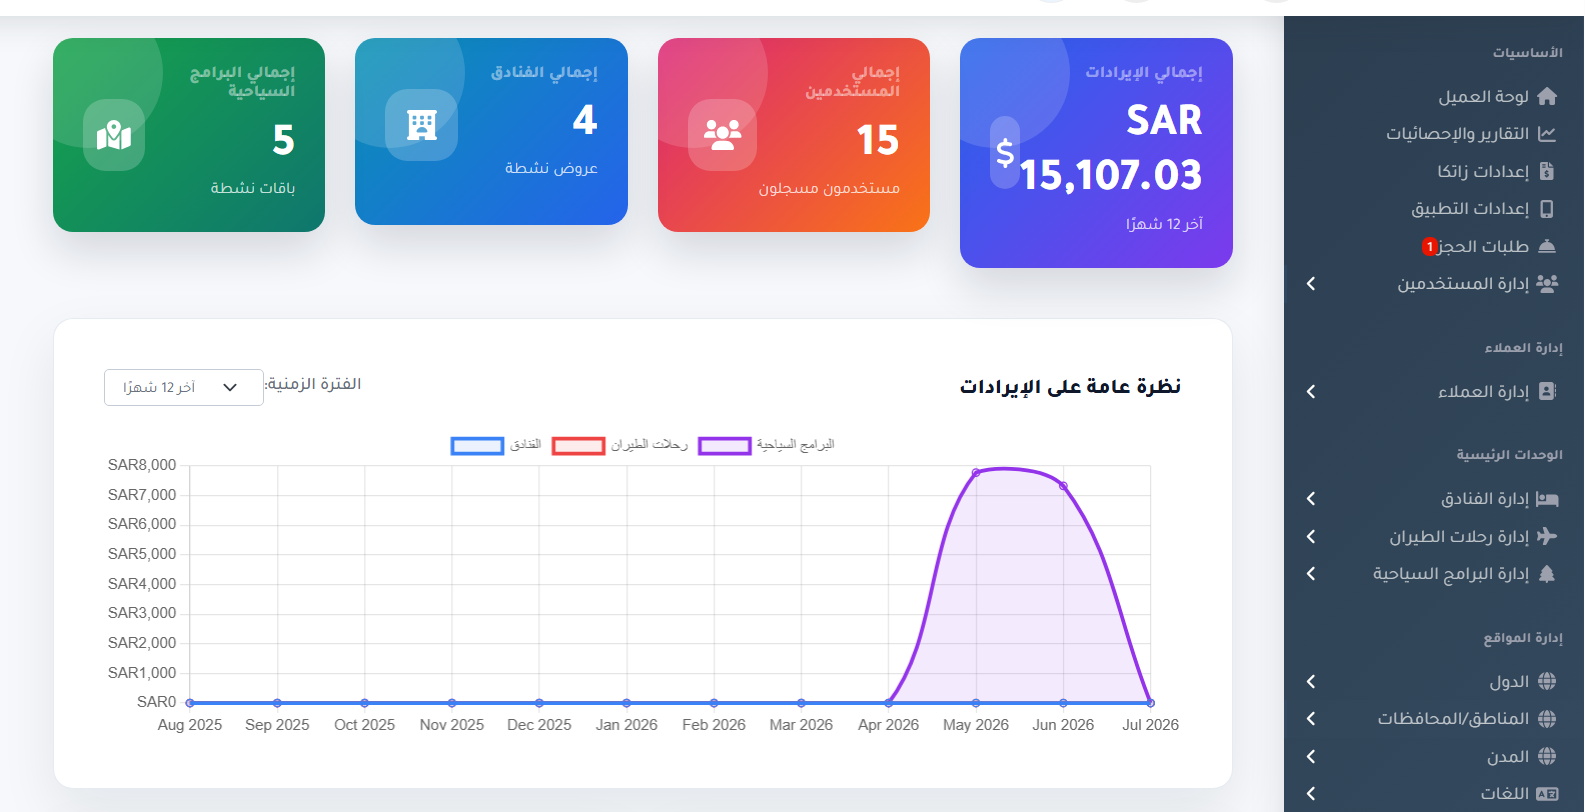
Task: Click the إعدادات زاتكا invoice icon
Action: 1547,171
